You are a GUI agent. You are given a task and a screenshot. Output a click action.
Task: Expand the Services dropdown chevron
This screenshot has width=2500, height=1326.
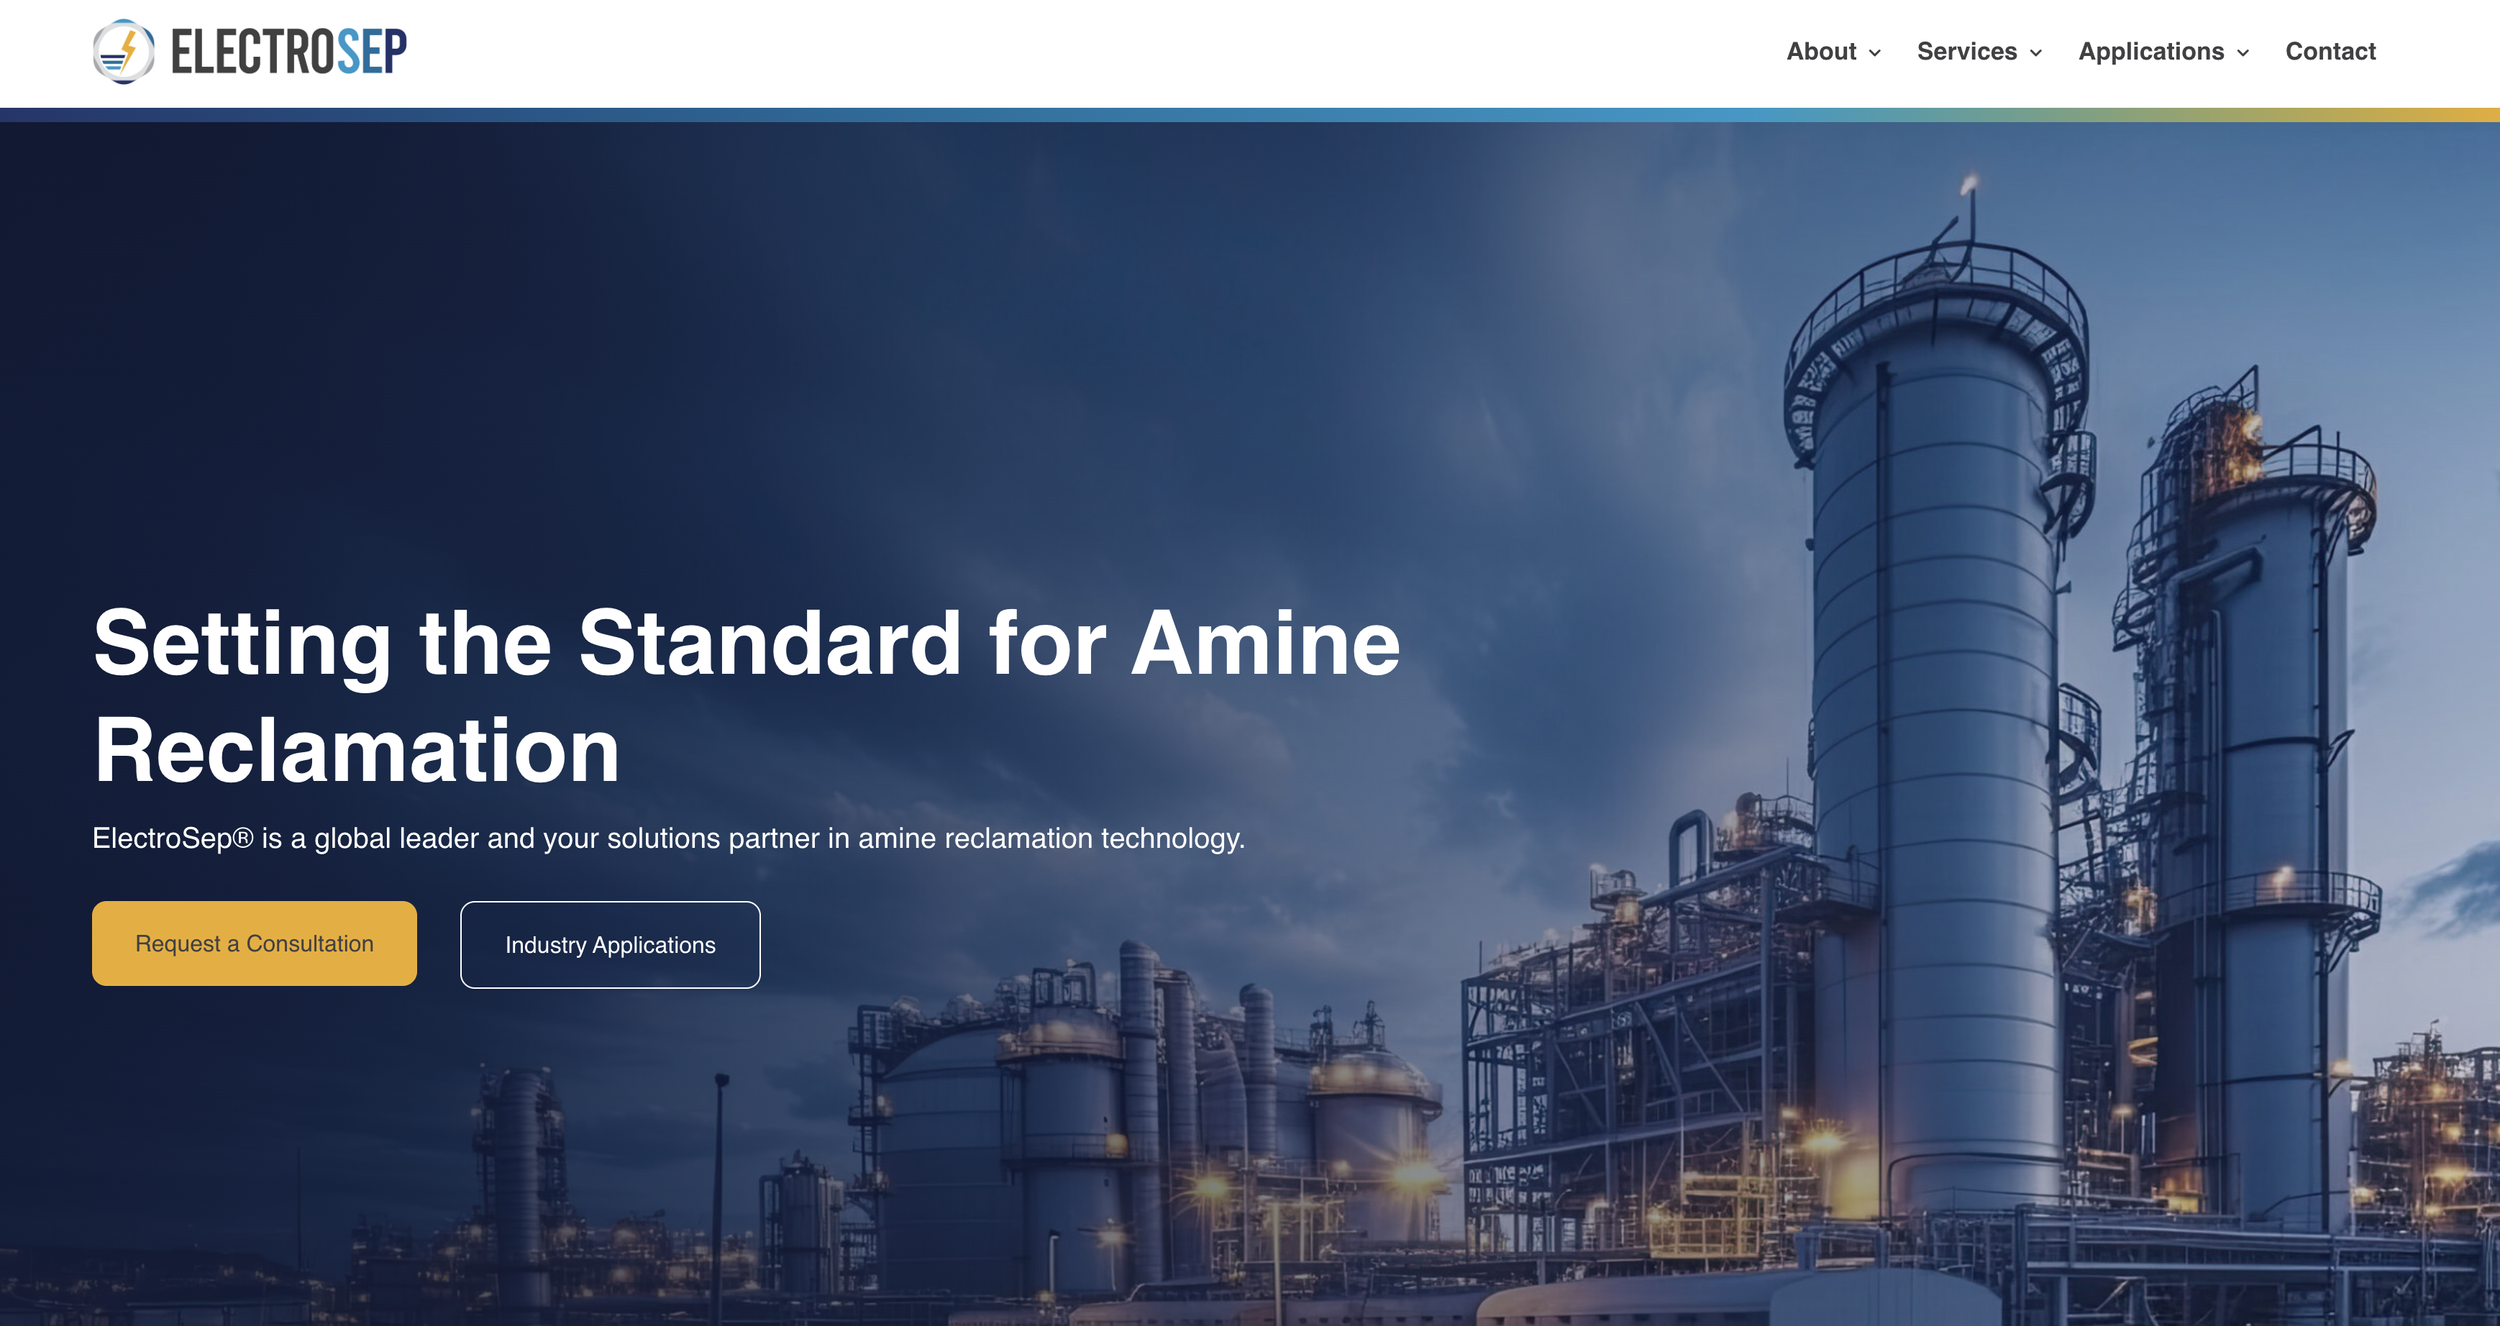[x=2035, y=53]
